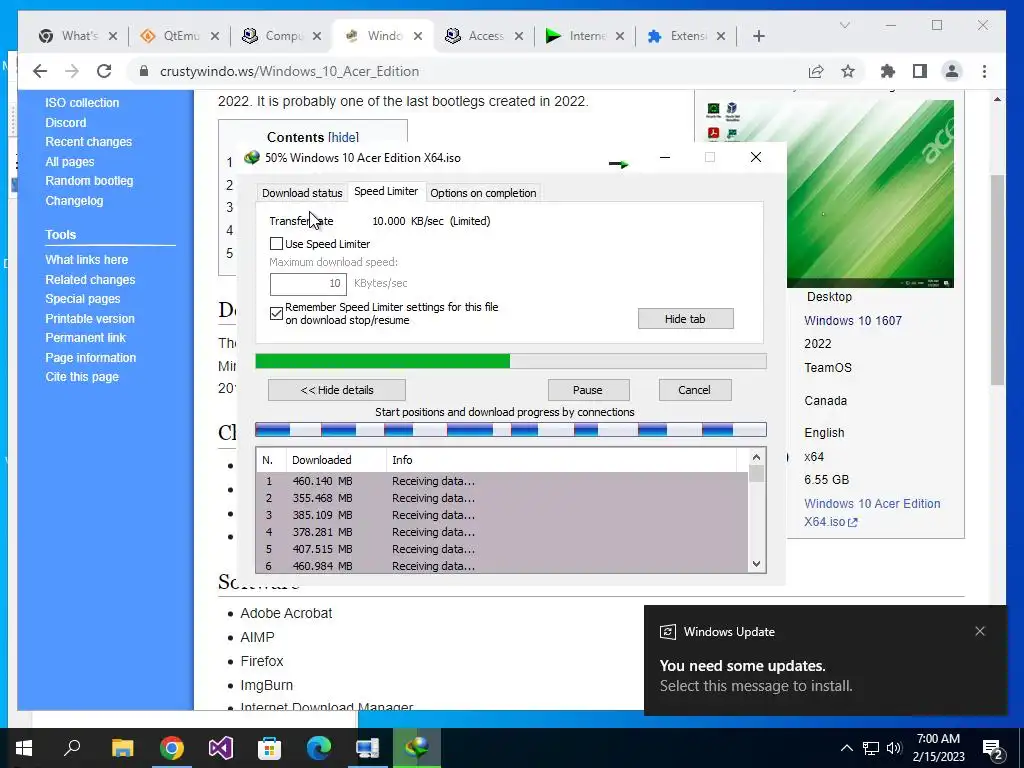This screenshot has height=768, width=1024.
Task: Open taskbar search magnifier
Action: tap(72, 748)
